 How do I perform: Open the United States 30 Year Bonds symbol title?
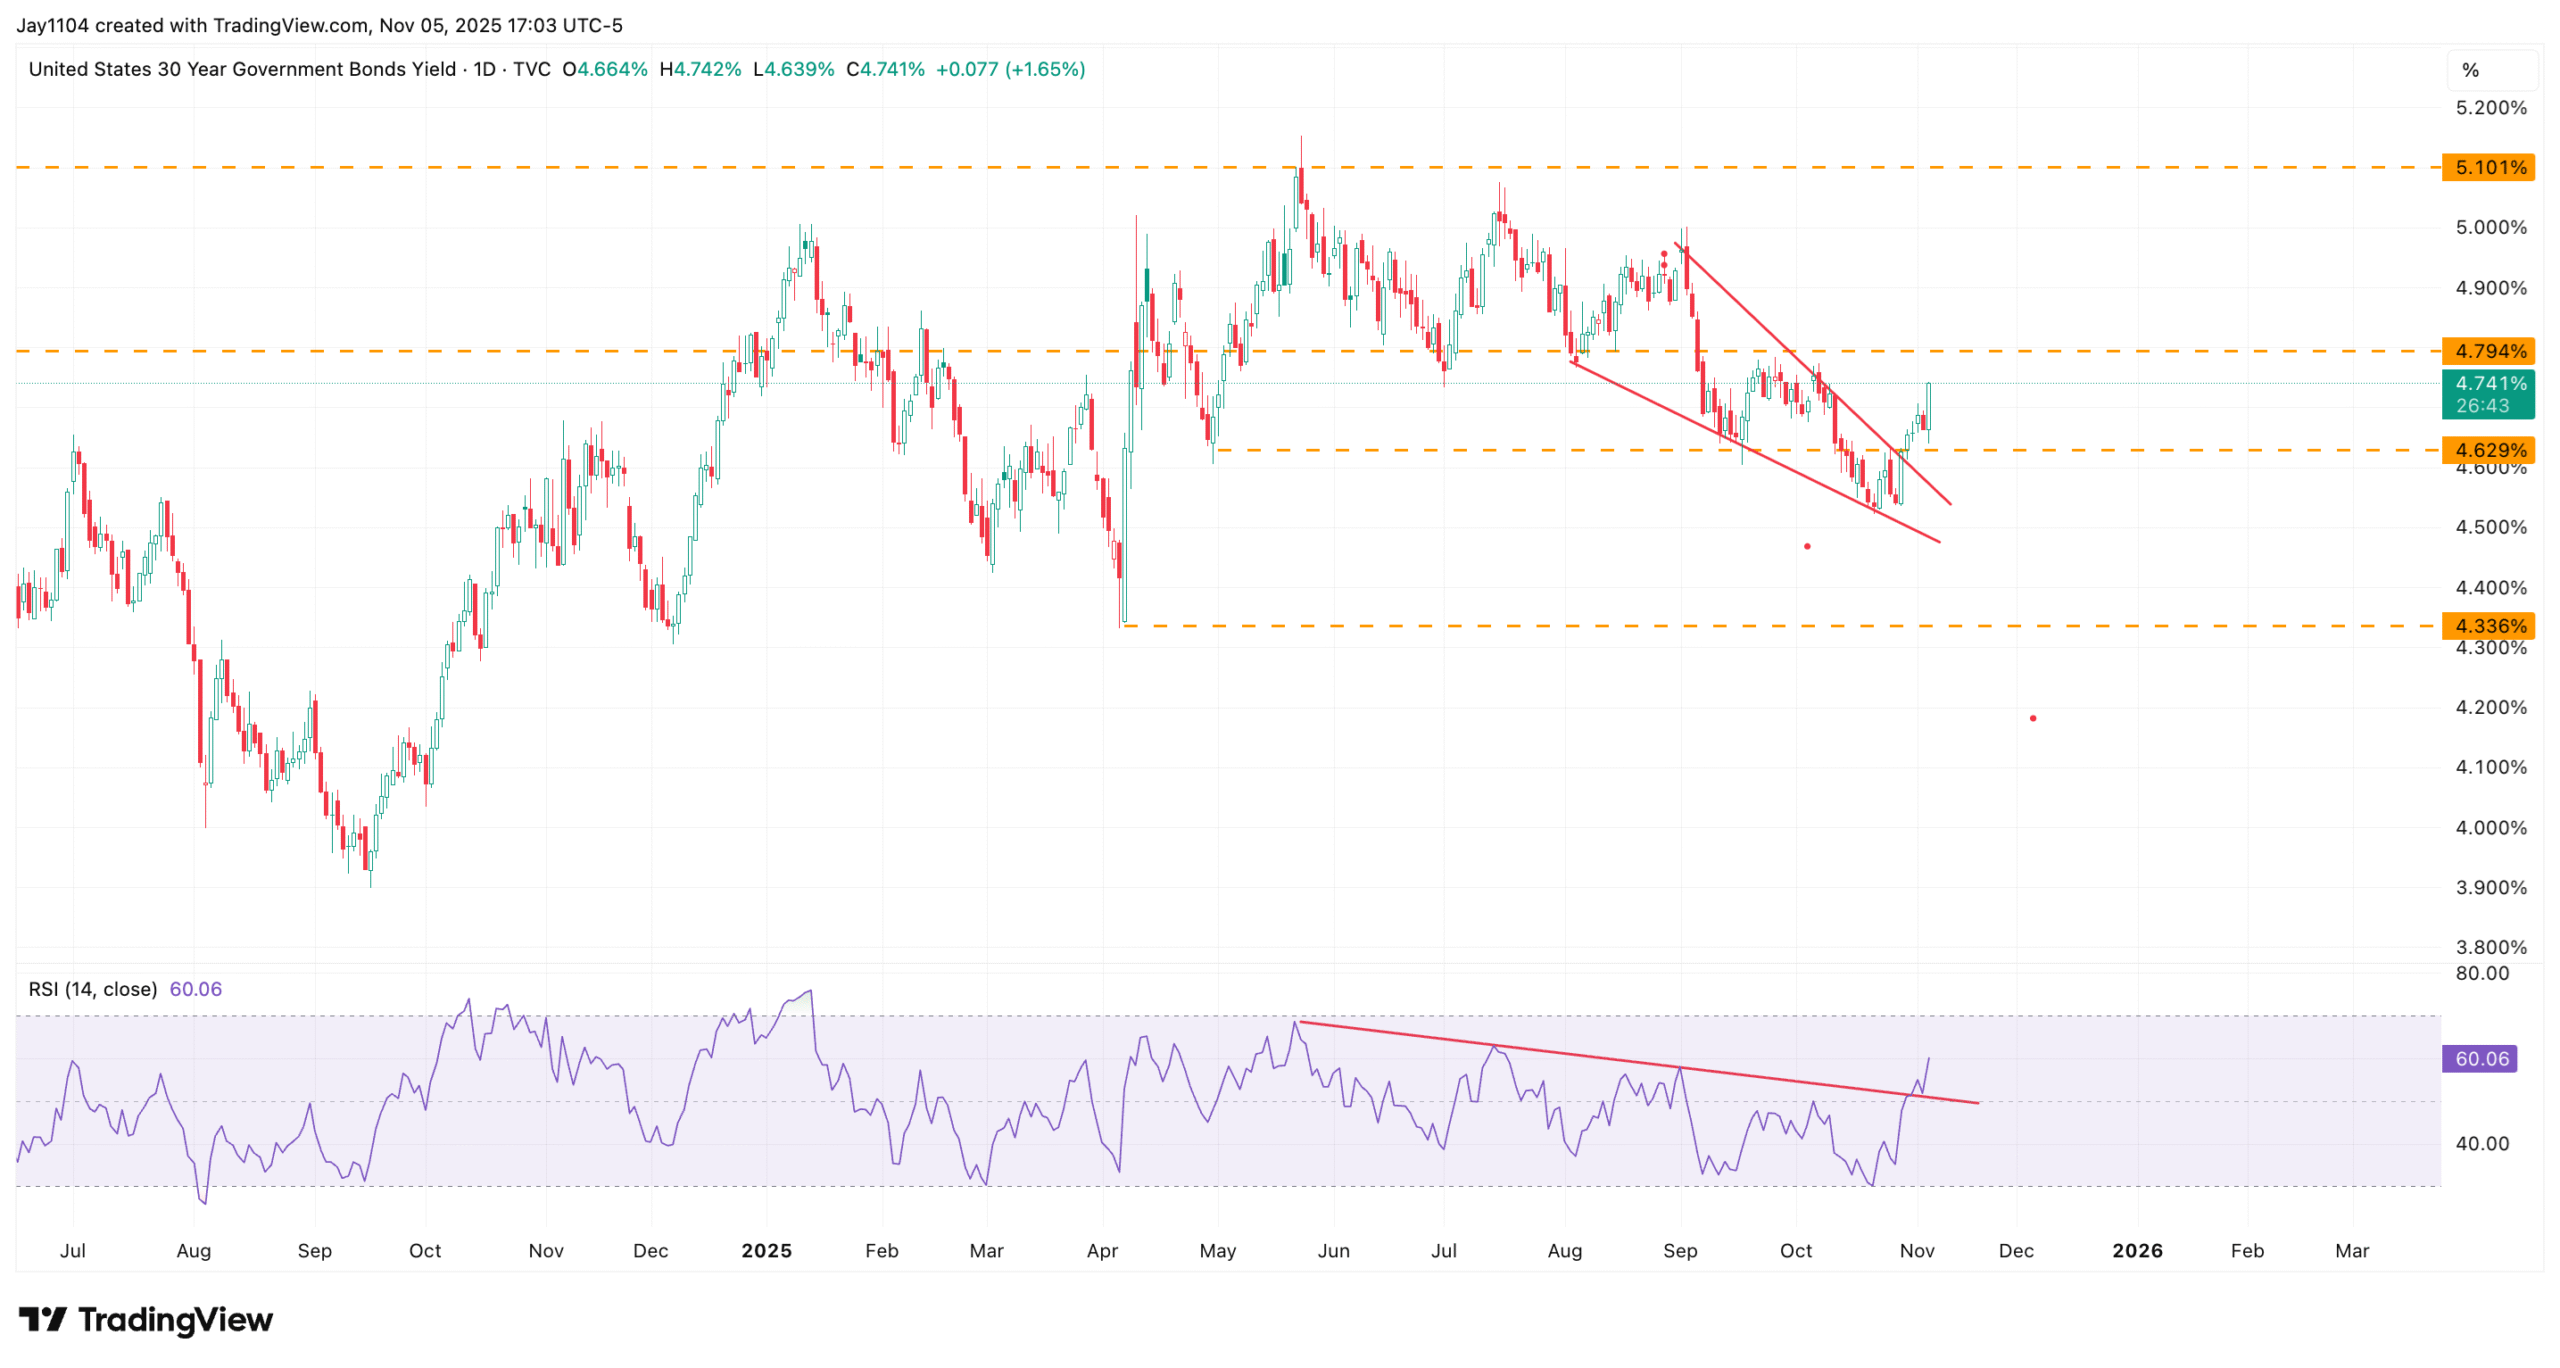pyautogui.click(x=241, y=69)
